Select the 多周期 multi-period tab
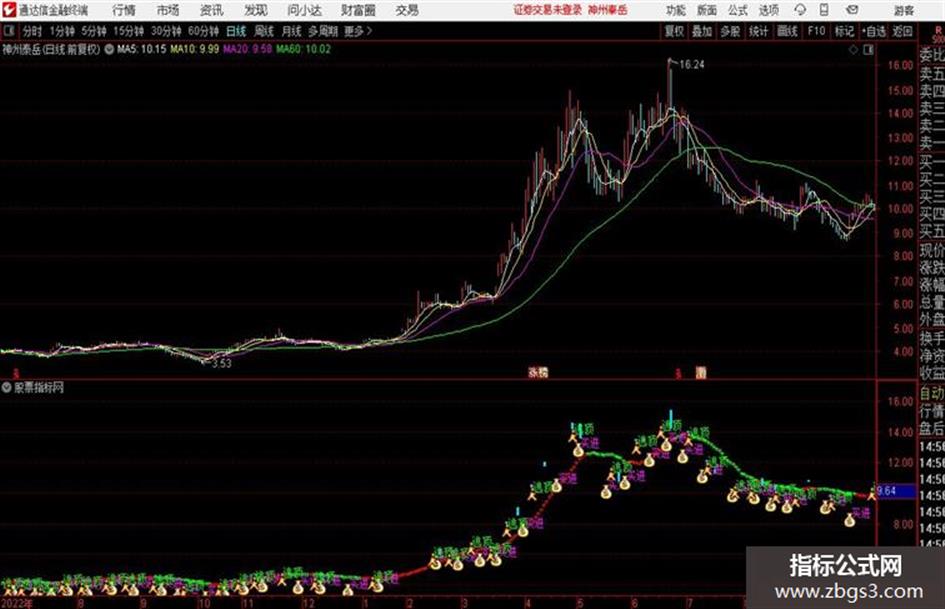This screenshot has width=945, height=609. tap(323, 31)
